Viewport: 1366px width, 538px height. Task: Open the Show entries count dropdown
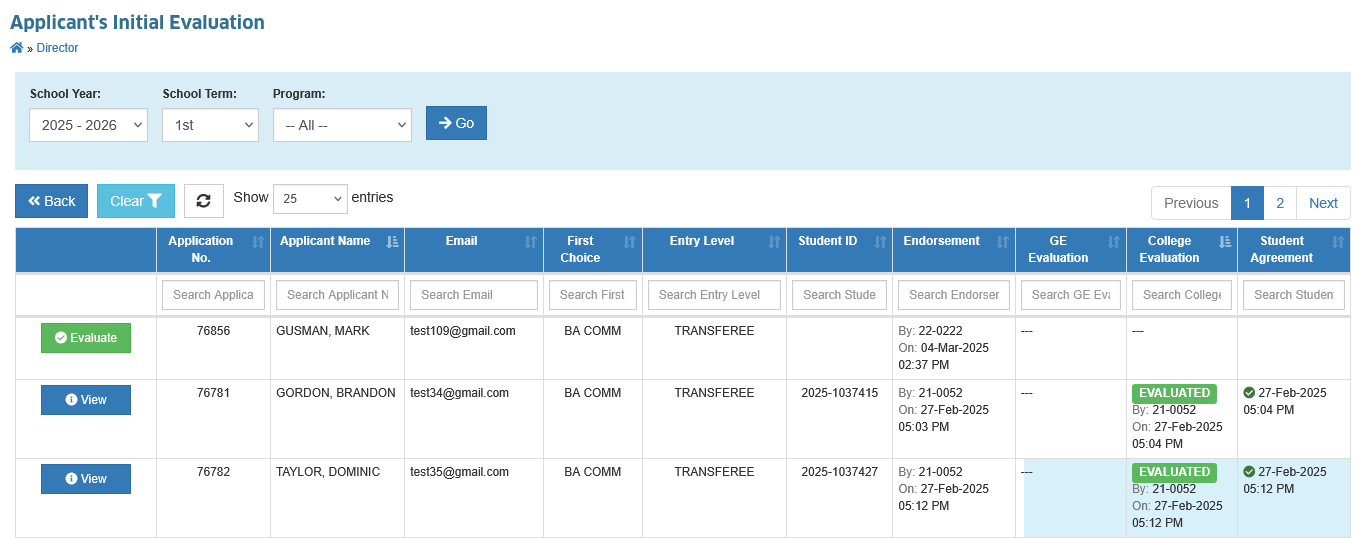310,198
